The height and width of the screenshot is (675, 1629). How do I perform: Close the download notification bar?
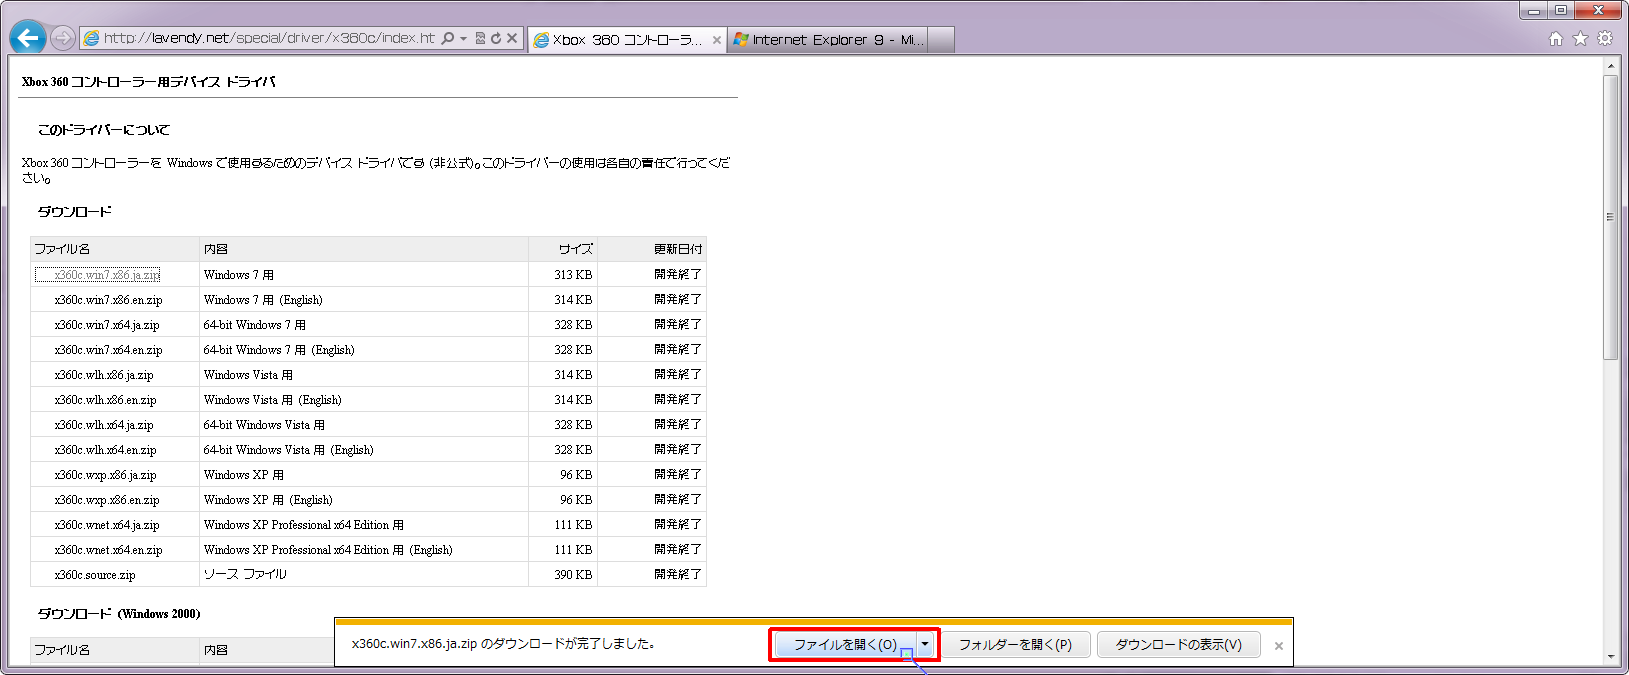[1279, 646]
